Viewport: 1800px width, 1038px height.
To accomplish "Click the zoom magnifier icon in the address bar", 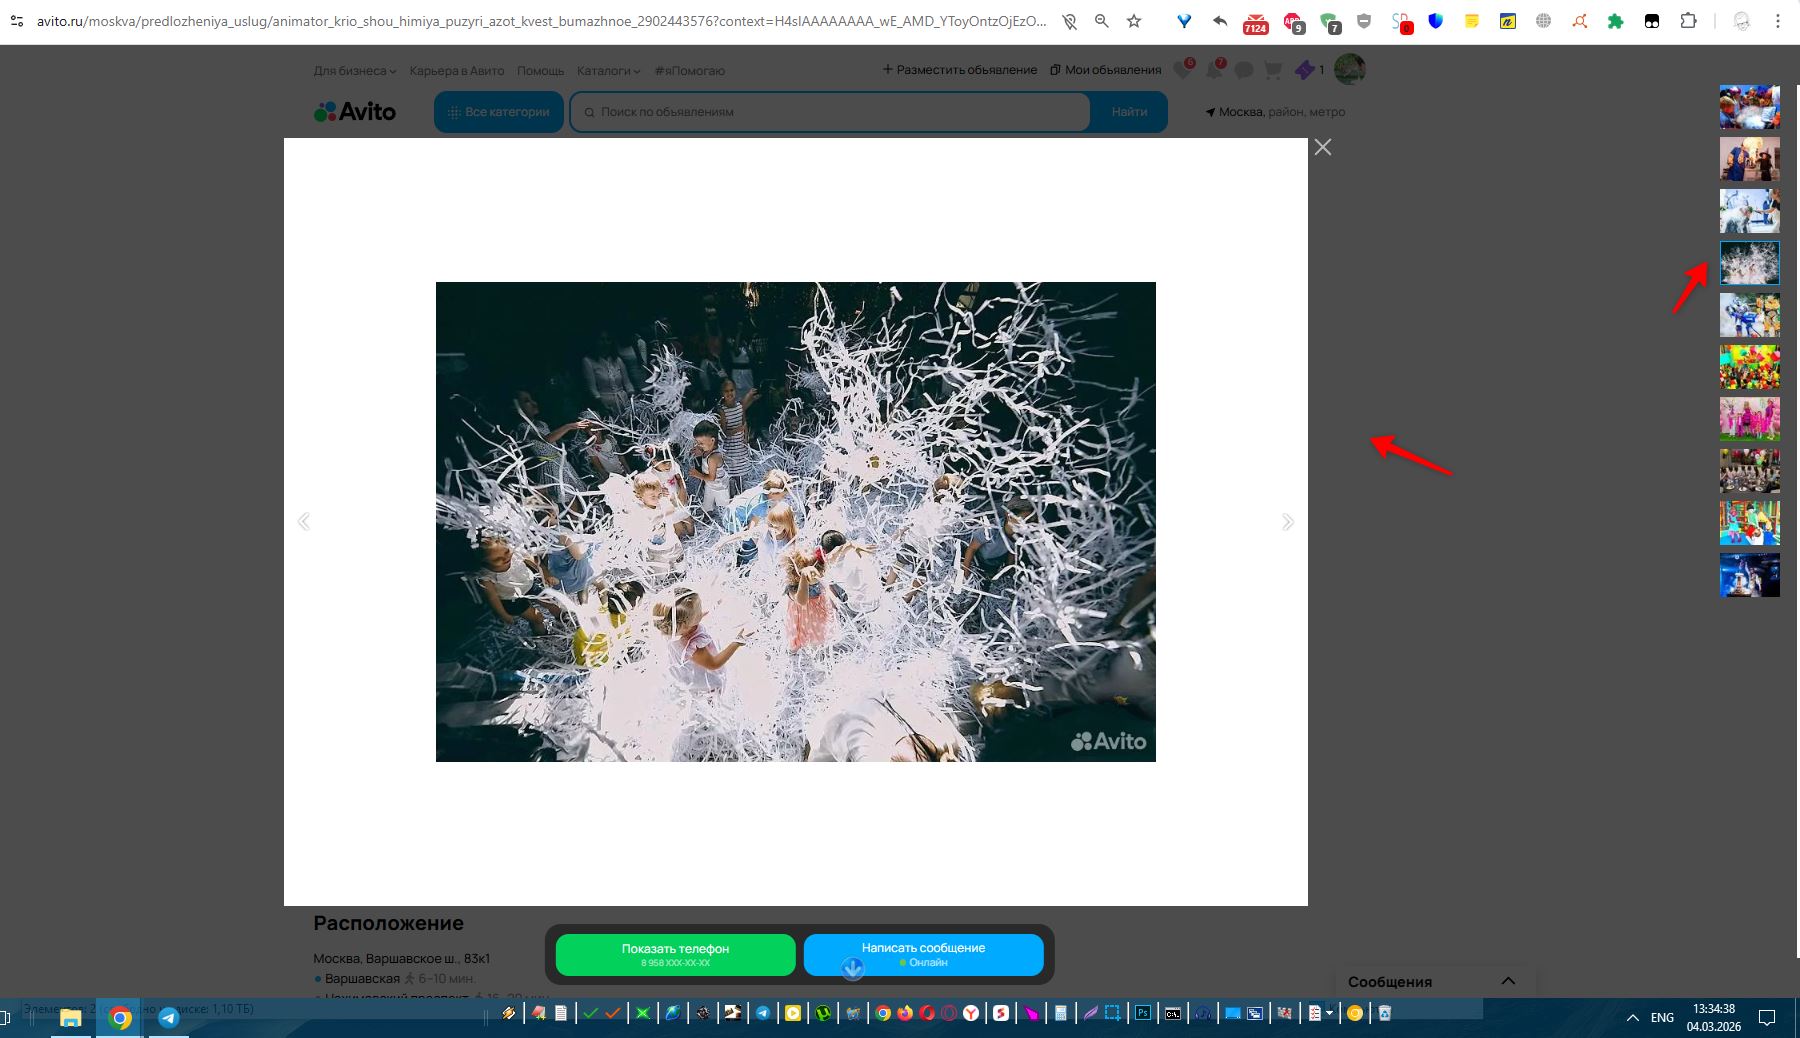I will click(x=1102, y=21).
